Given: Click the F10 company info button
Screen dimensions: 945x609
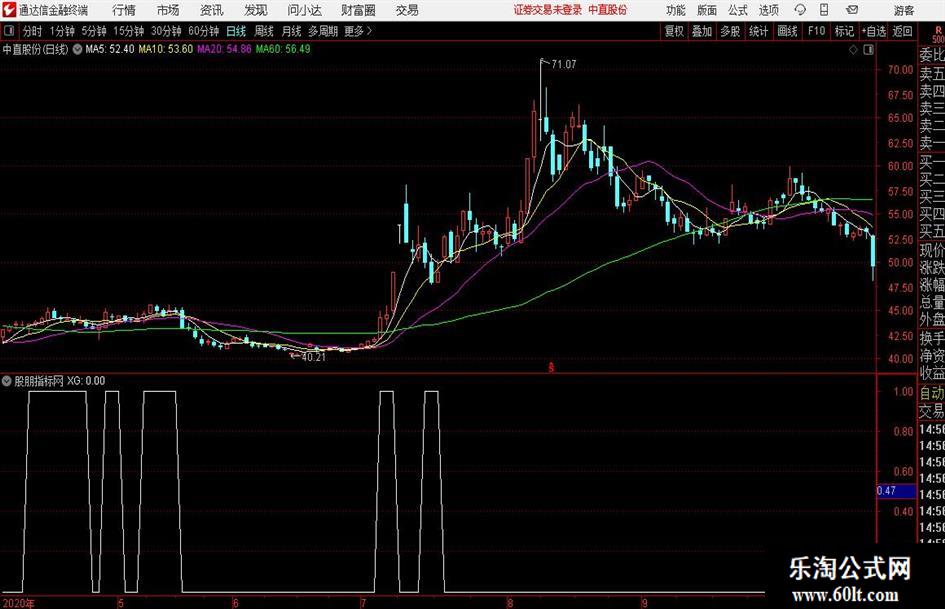Looking at the screenshot, I should 817,31.
